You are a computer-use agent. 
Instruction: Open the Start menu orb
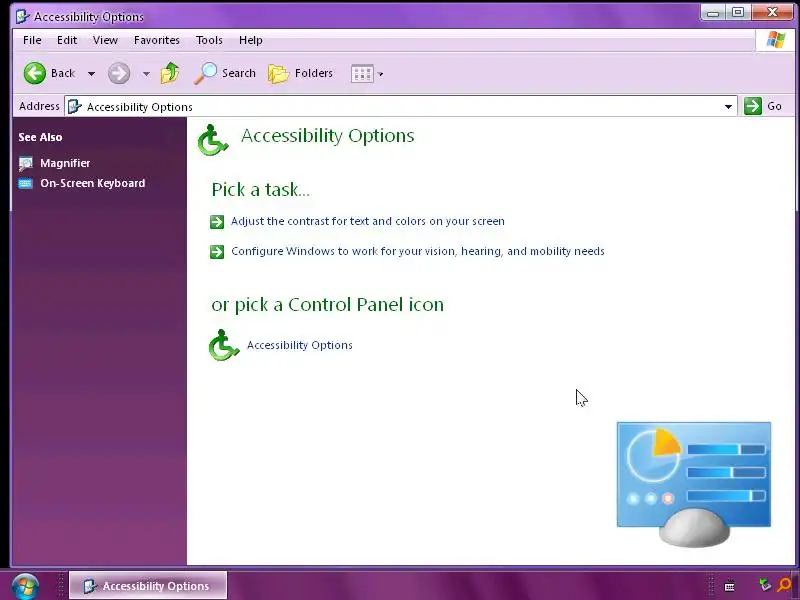click(25, 586)
